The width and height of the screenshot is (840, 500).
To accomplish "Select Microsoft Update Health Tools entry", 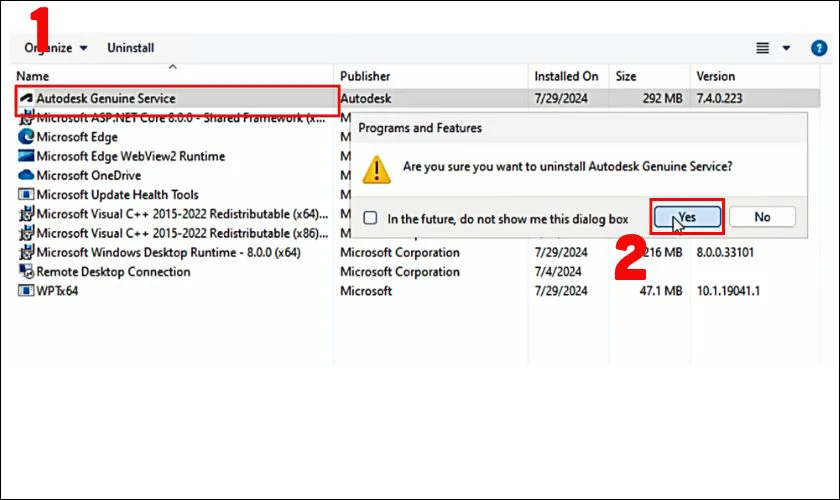I will (117, 195).
